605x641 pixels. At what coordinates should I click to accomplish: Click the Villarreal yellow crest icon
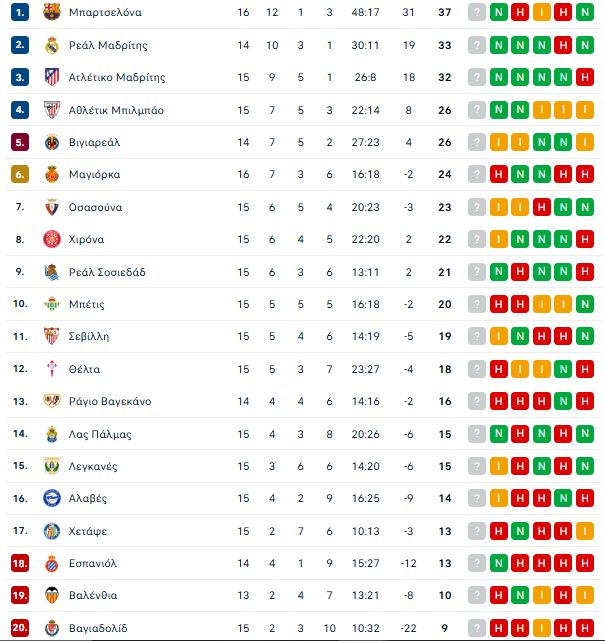[52, 142]
